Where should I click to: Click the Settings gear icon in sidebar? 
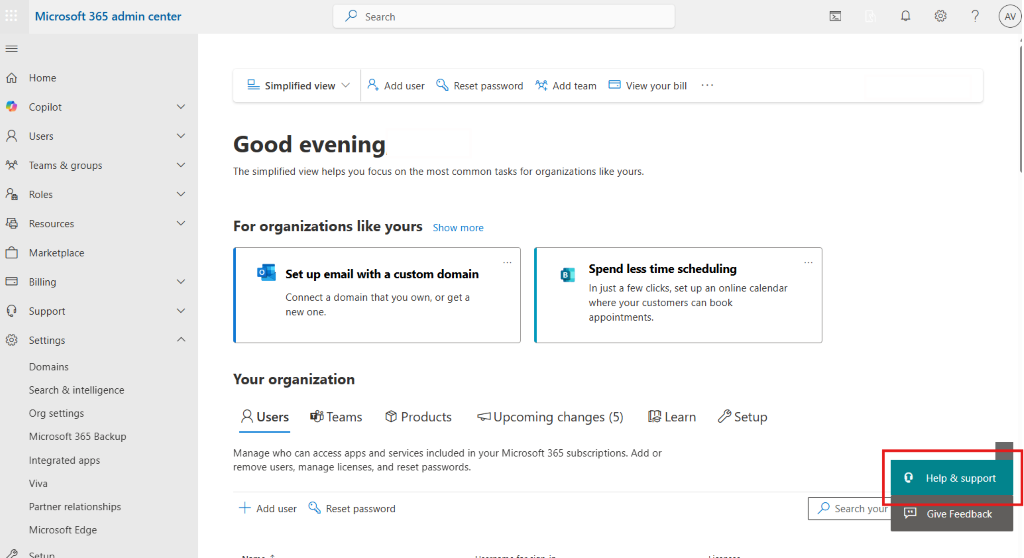pyautogui.click(x=12, y=340)
